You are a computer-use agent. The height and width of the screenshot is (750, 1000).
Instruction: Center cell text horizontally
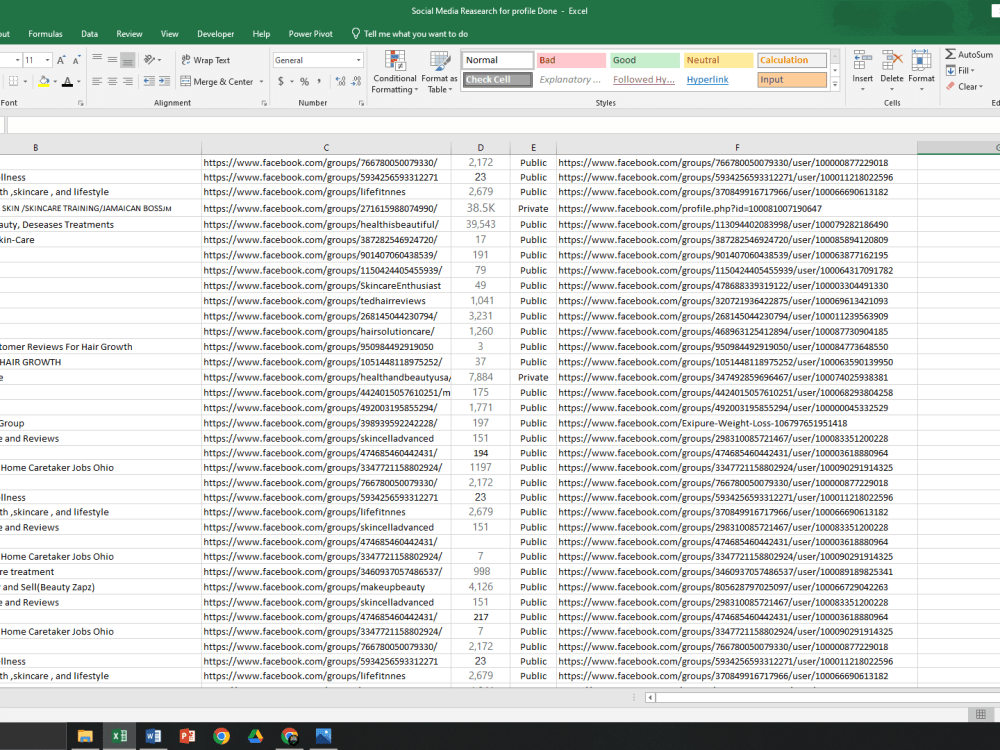[112, 82]
